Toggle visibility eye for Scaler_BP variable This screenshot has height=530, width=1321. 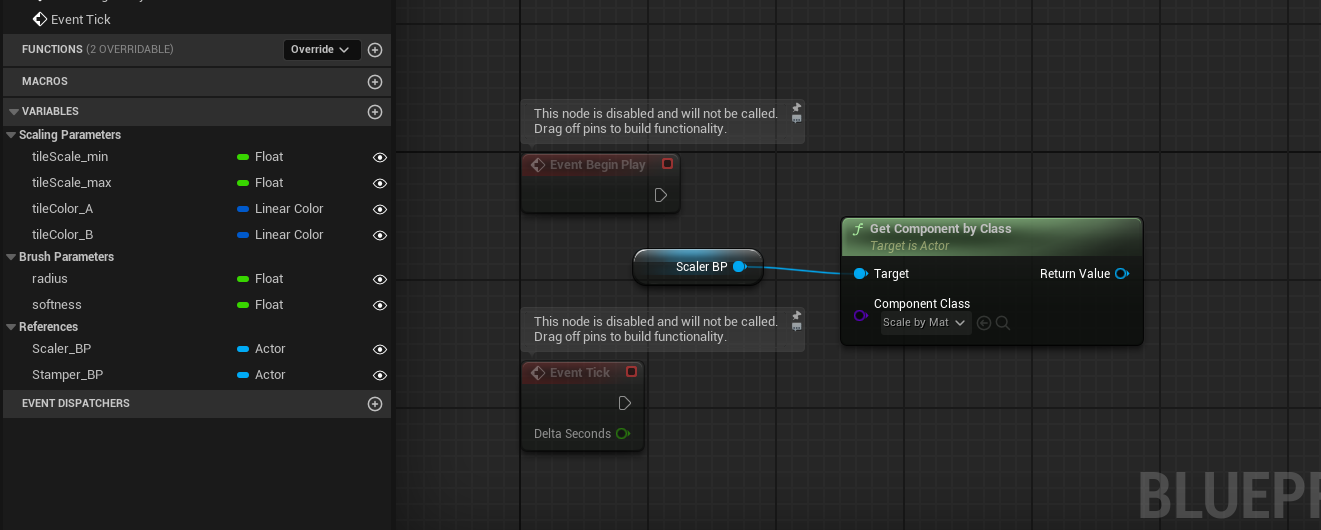point(380,350)
